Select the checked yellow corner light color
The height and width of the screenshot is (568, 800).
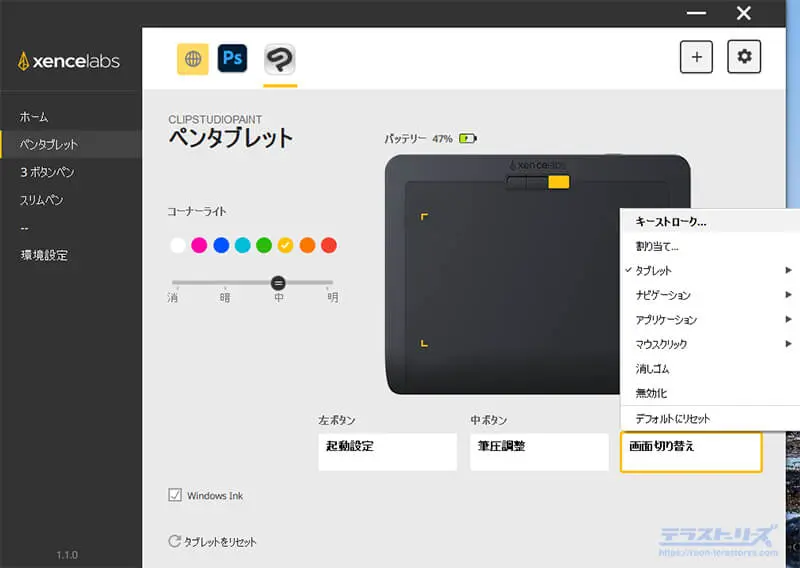point(285,245)
